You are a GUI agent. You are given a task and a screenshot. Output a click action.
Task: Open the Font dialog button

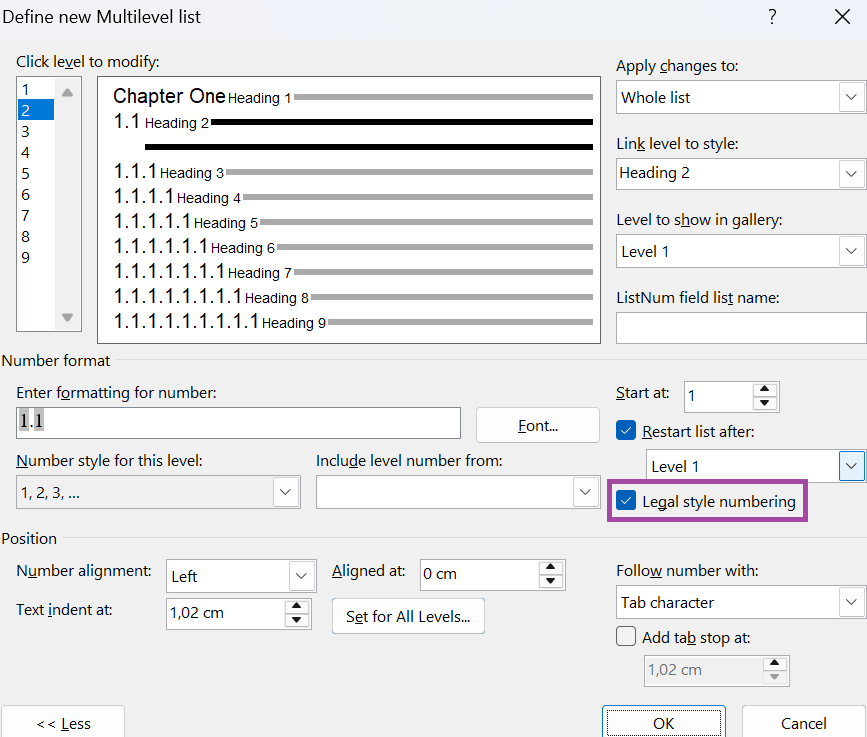(x=537, y=425)
